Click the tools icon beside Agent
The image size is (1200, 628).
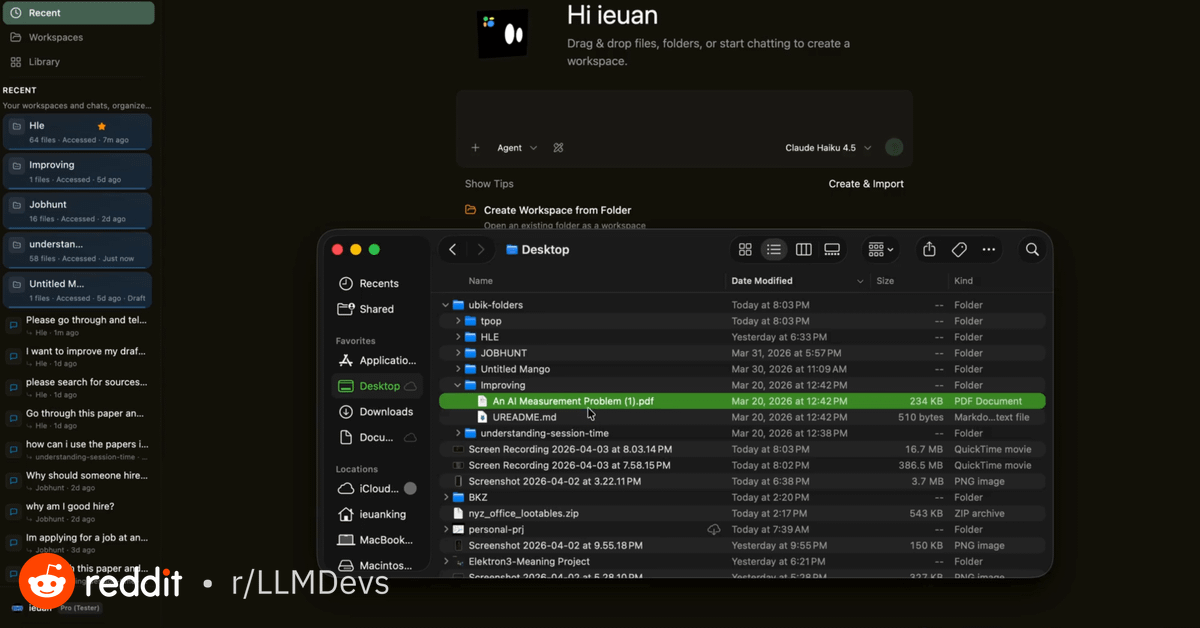coord(559,148)
